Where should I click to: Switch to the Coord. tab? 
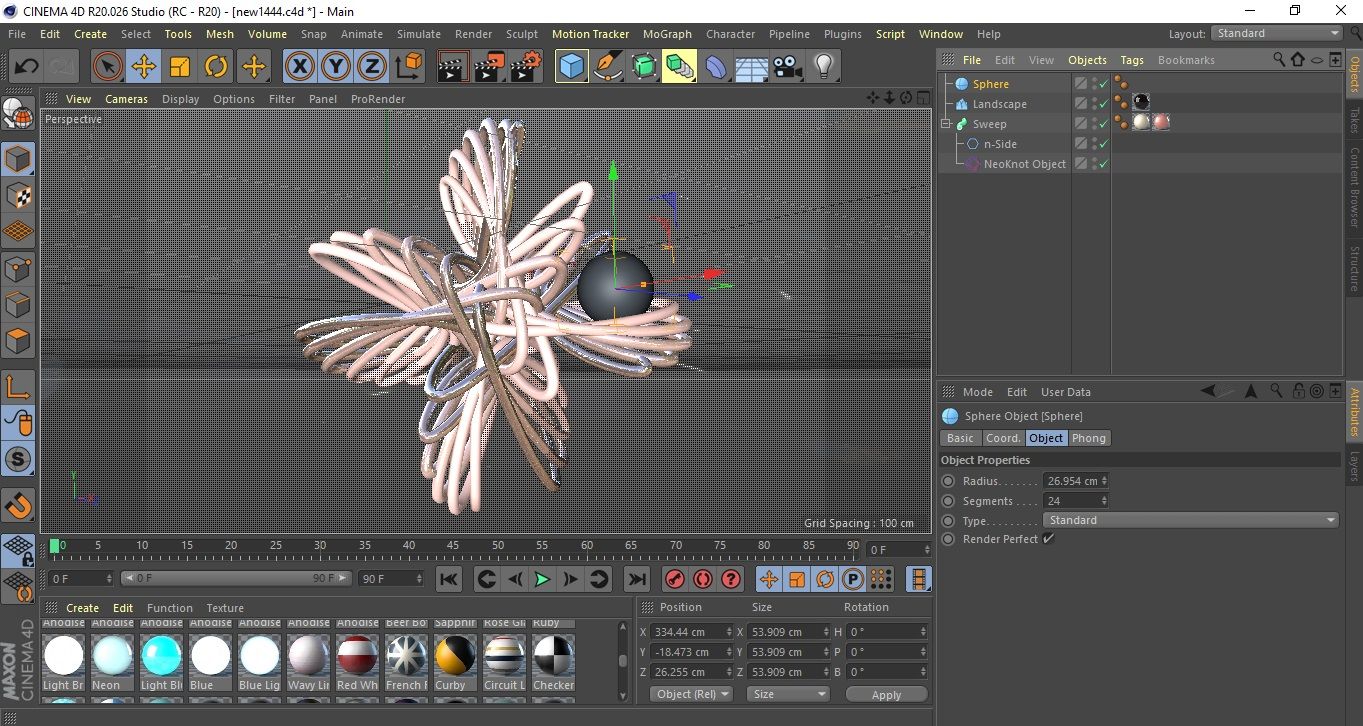(1002, 438)
